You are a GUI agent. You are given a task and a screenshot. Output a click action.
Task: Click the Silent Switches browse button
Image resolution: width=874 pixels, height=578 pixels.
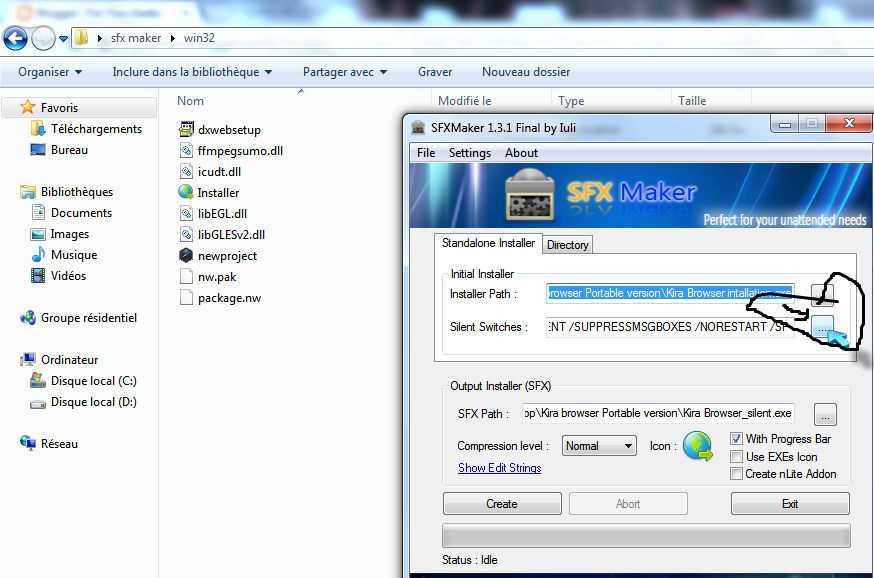point(822,326)
